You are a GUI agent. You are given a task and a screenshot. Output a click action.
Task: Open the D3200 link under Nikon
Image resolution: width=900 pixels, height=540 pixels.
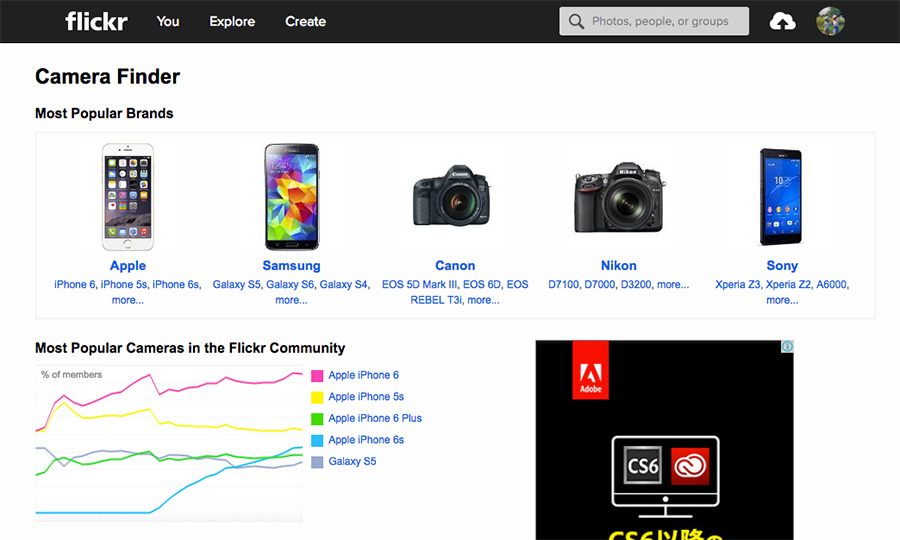636,285
